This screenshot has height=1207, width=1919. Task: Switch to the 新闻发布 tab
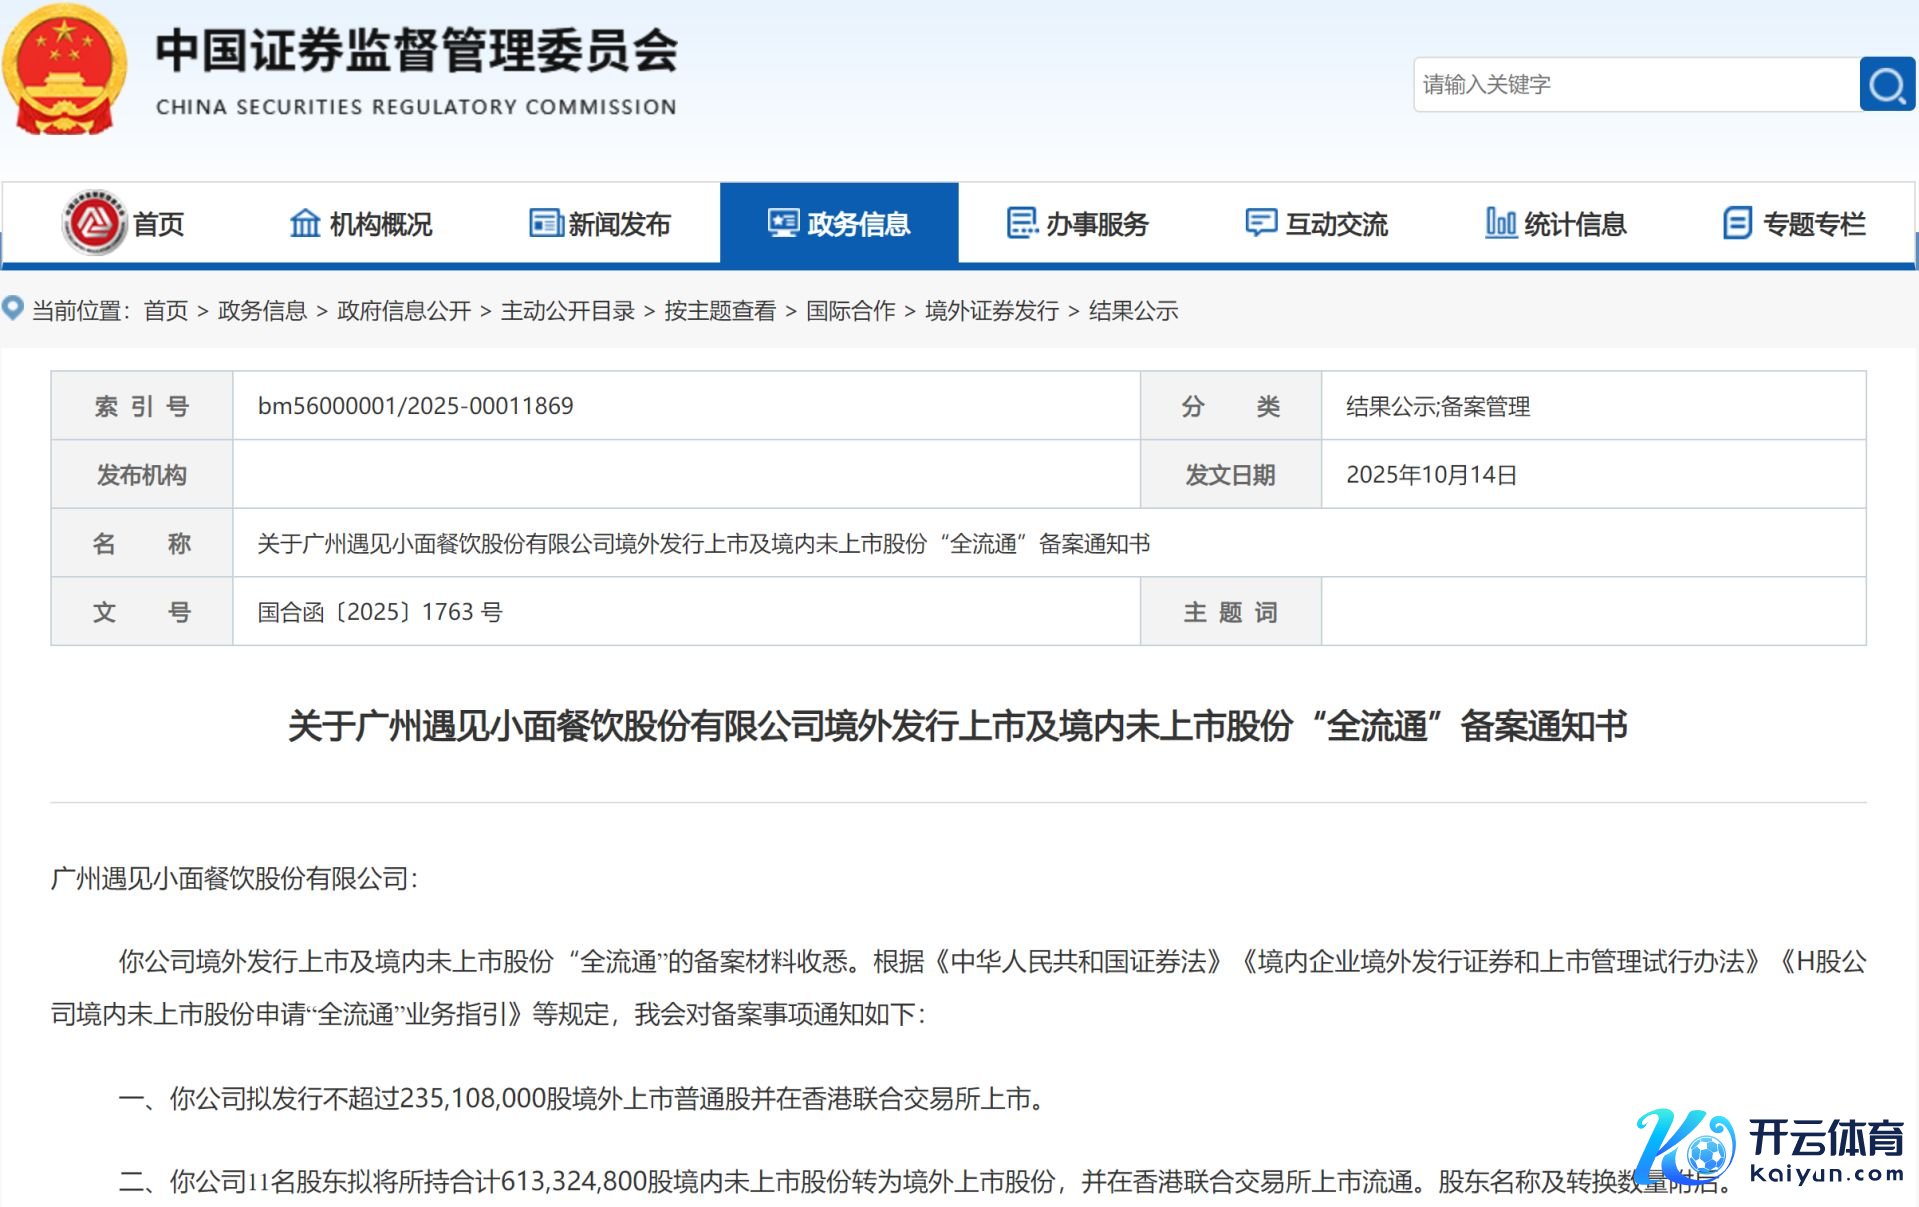pos(619,224)
